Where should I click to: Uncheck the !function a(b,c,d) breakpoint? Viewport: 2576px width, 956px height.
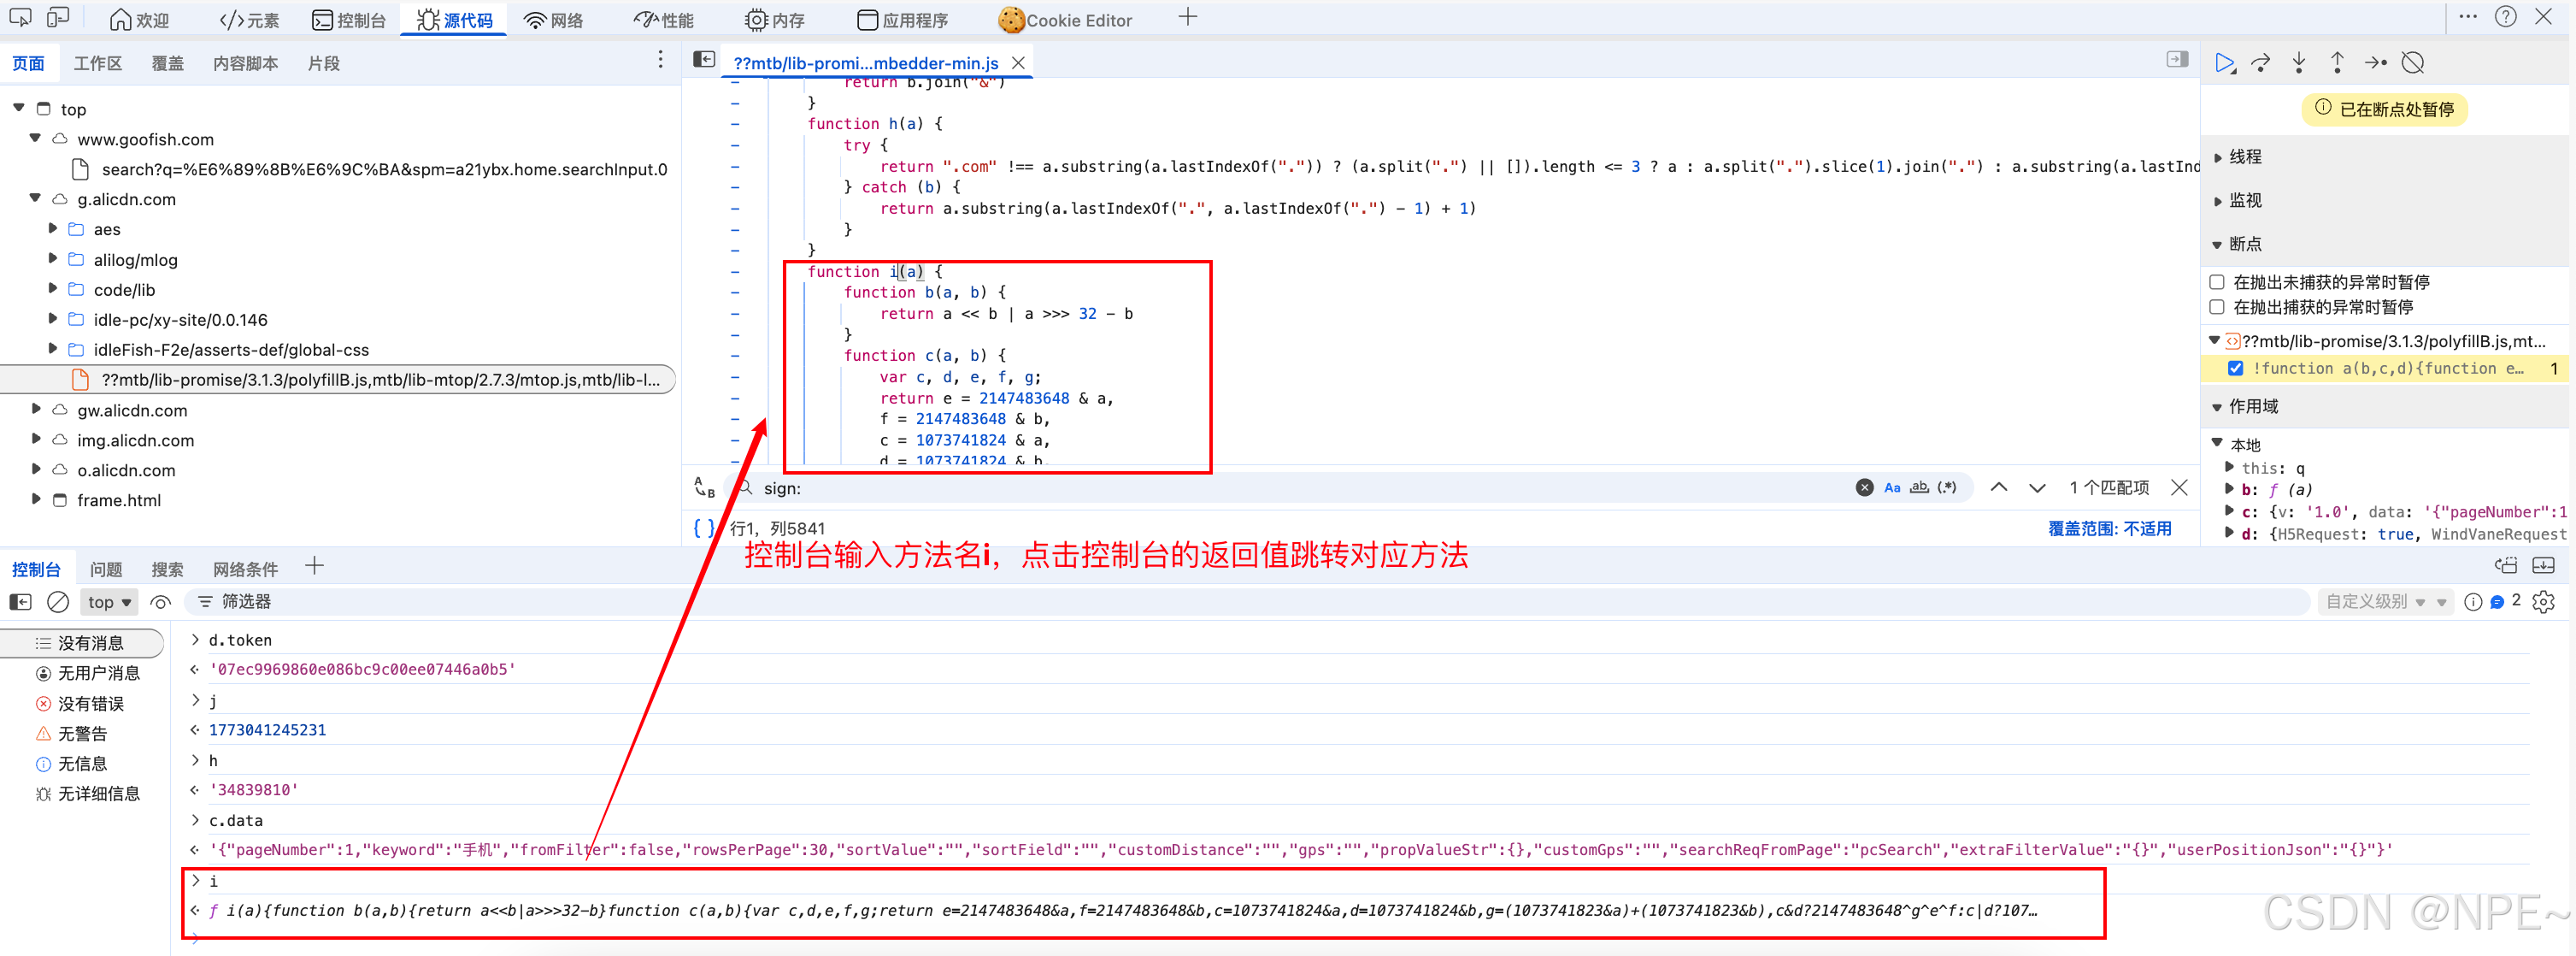click(2235, 369)
